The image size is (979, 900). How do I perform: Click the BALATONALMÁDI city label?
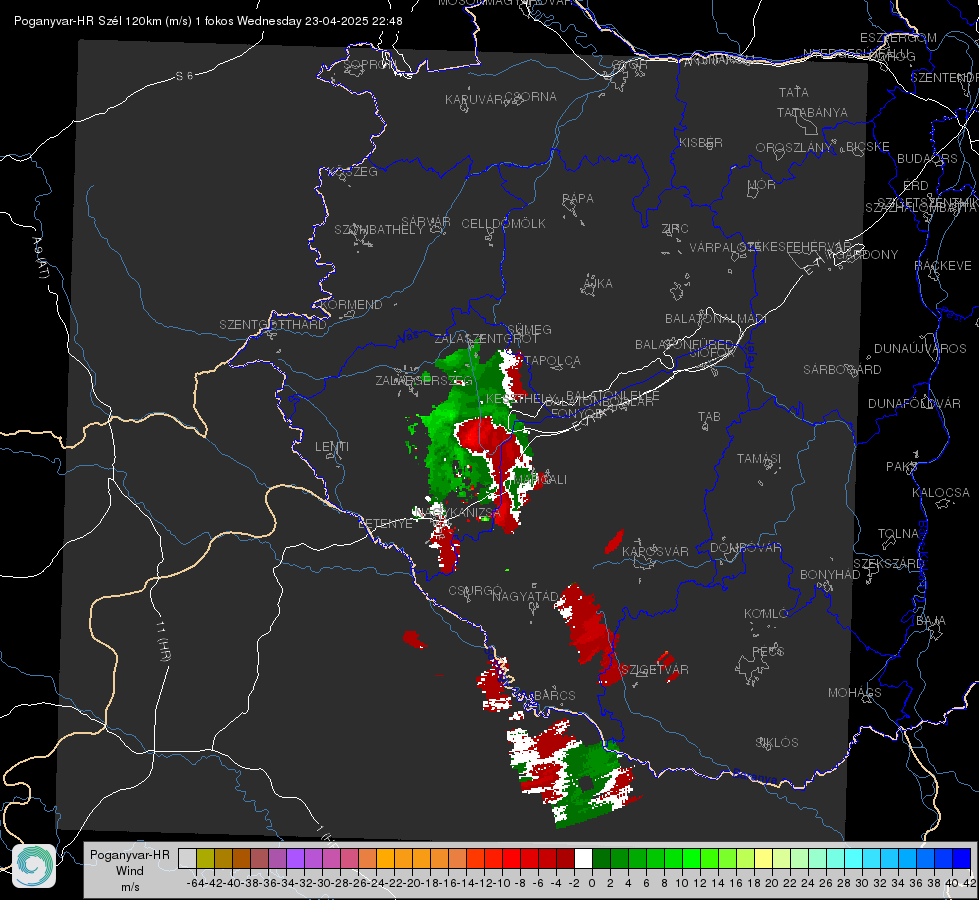716,319
